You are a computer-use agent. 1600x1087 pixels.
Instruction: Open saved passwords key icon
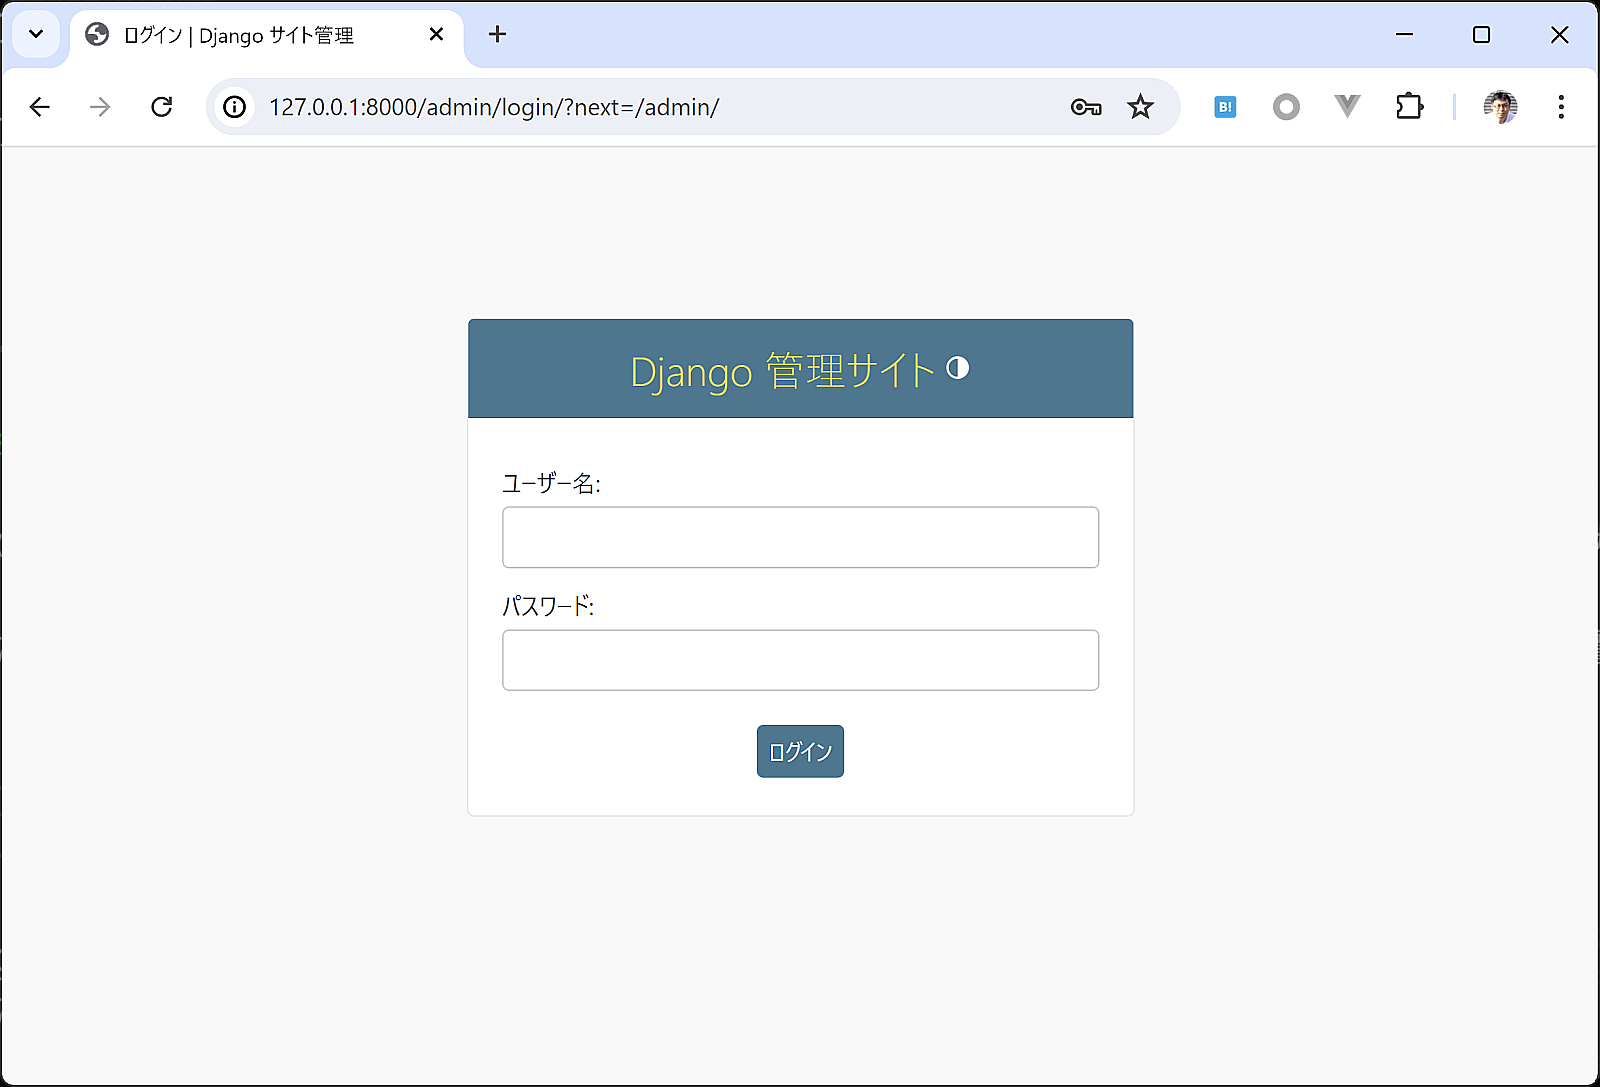[1086, 107]
